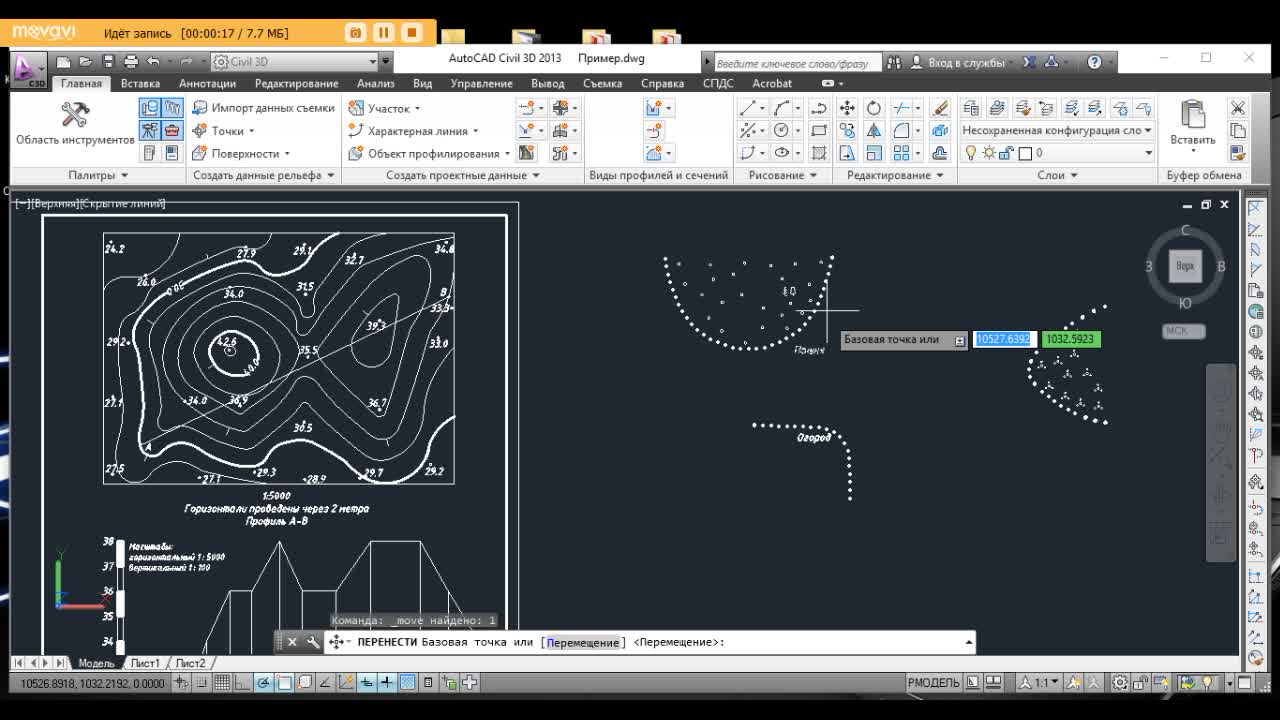Expand the Участок dropdown

pos(417,108)
